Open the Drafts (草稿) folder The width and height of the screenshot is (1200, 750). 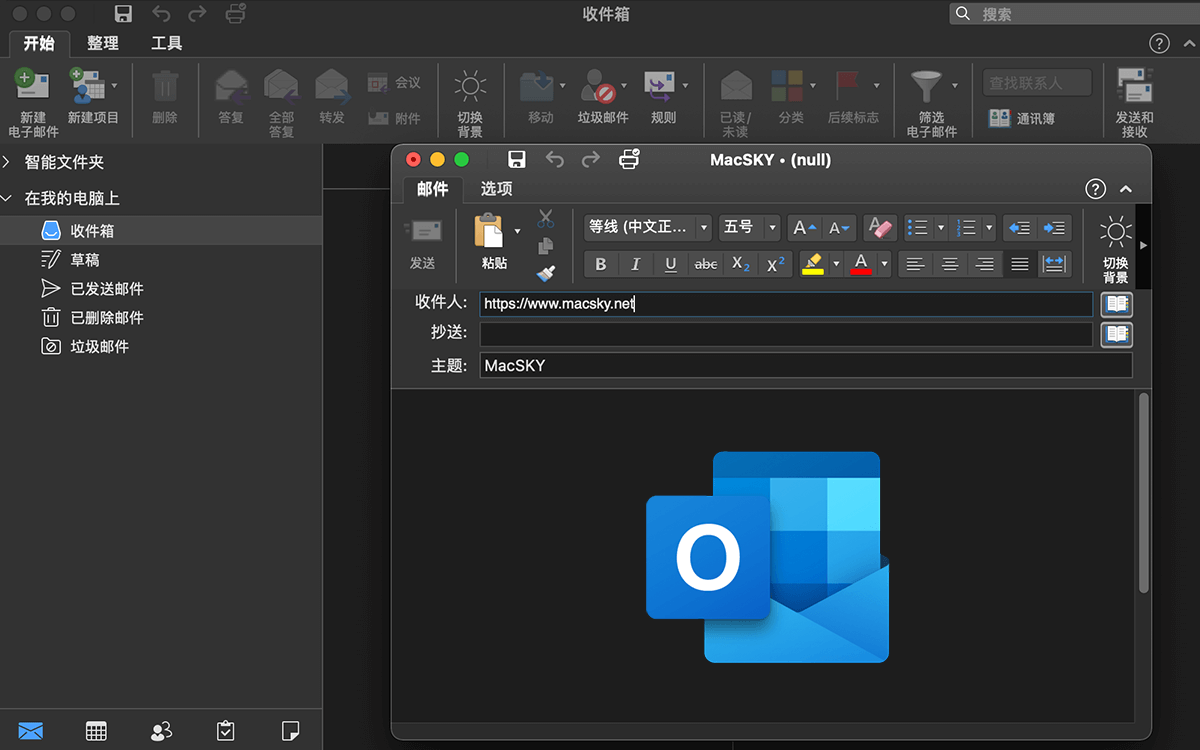click(x=161, y=259)
